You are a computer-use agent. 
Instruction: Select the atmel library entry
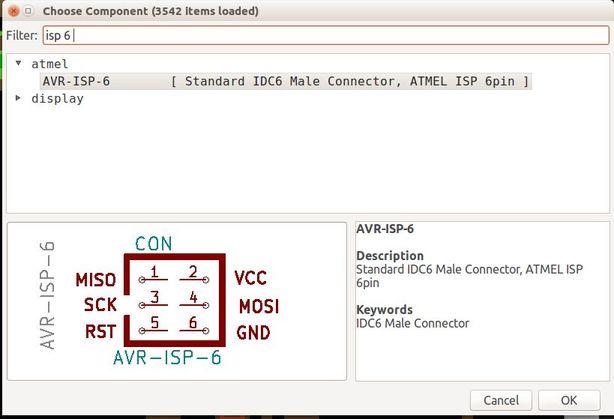(50, 64)
